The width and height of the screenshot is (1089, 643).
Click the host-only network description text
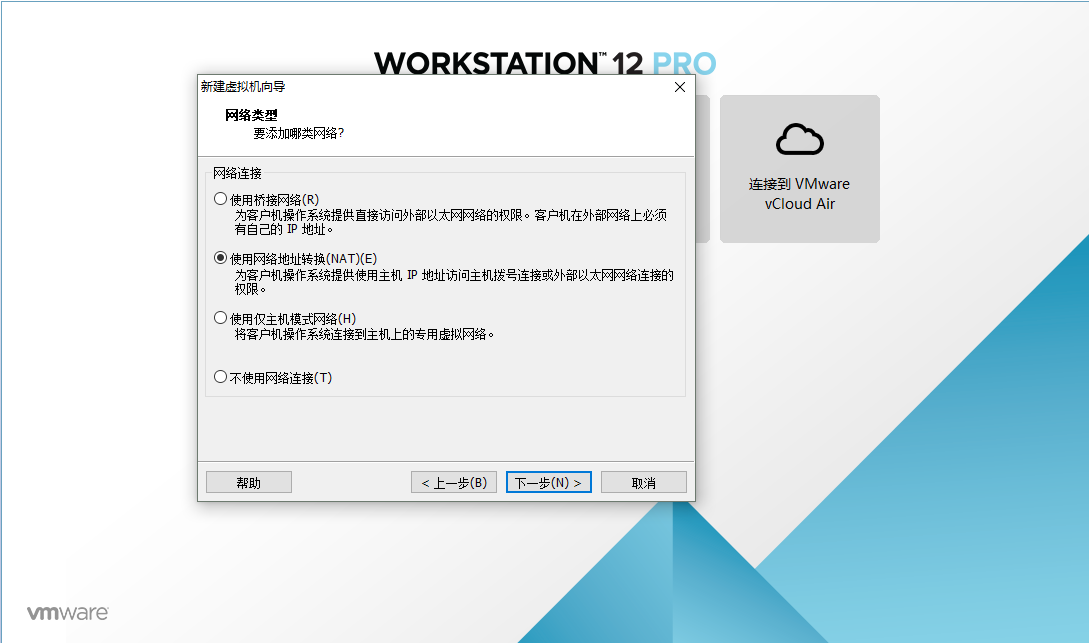[365, 335]
